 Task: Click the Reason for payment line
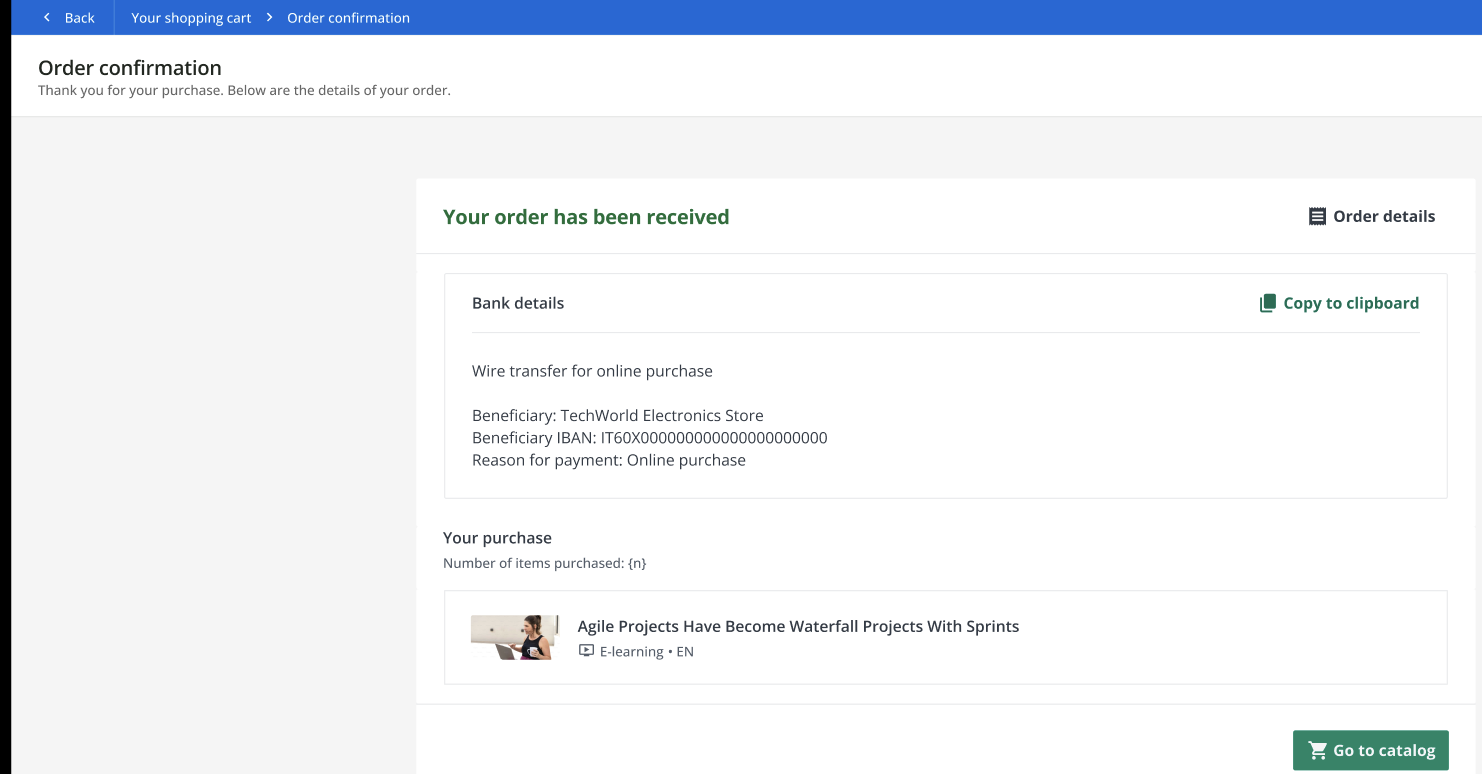pos(608,461)
